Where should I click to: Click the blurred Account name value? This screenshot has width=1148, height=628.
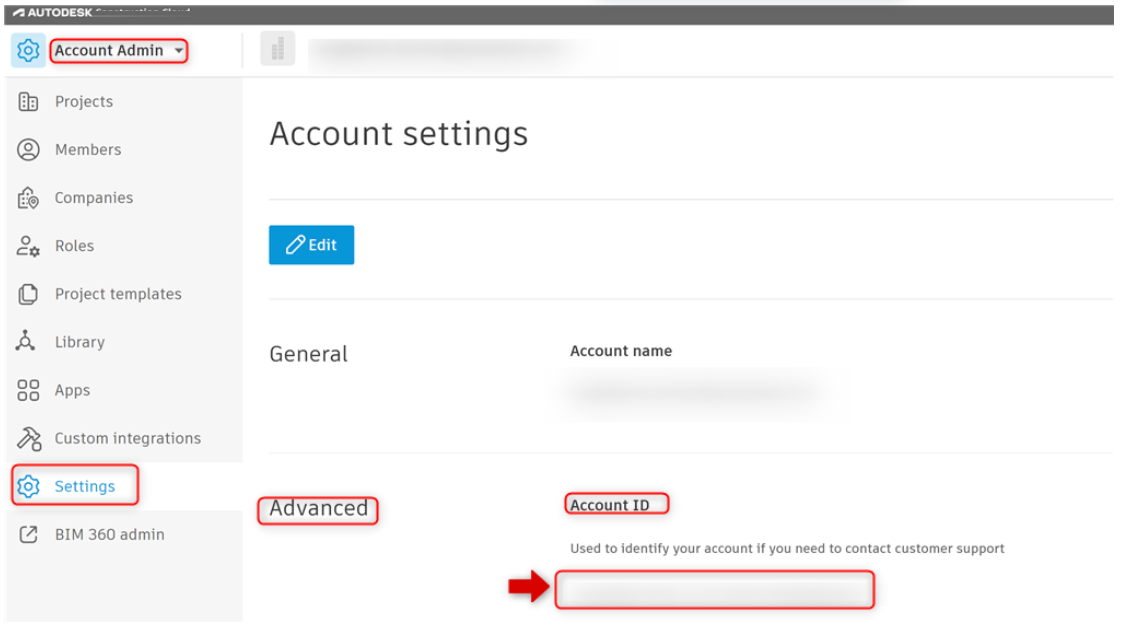(694, 391)
